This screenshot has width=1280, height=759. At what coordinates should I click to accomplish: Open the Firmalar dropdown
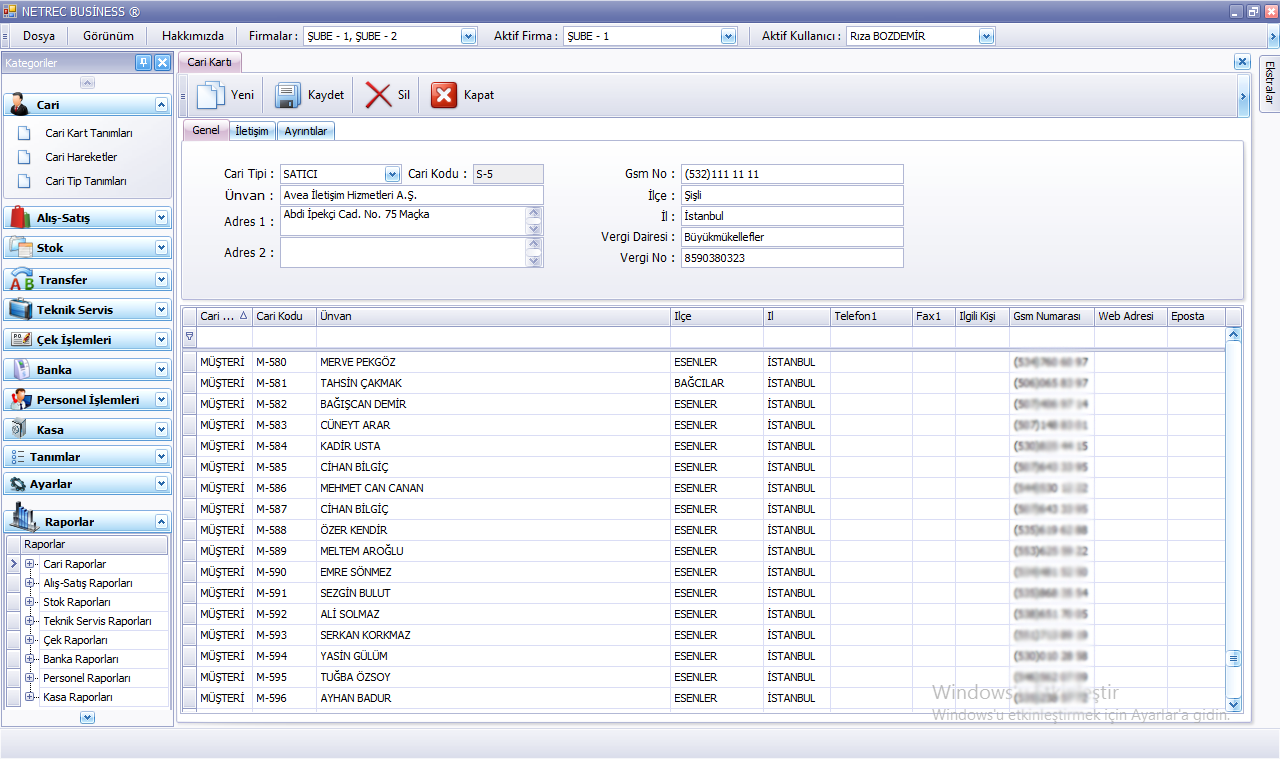468,36
